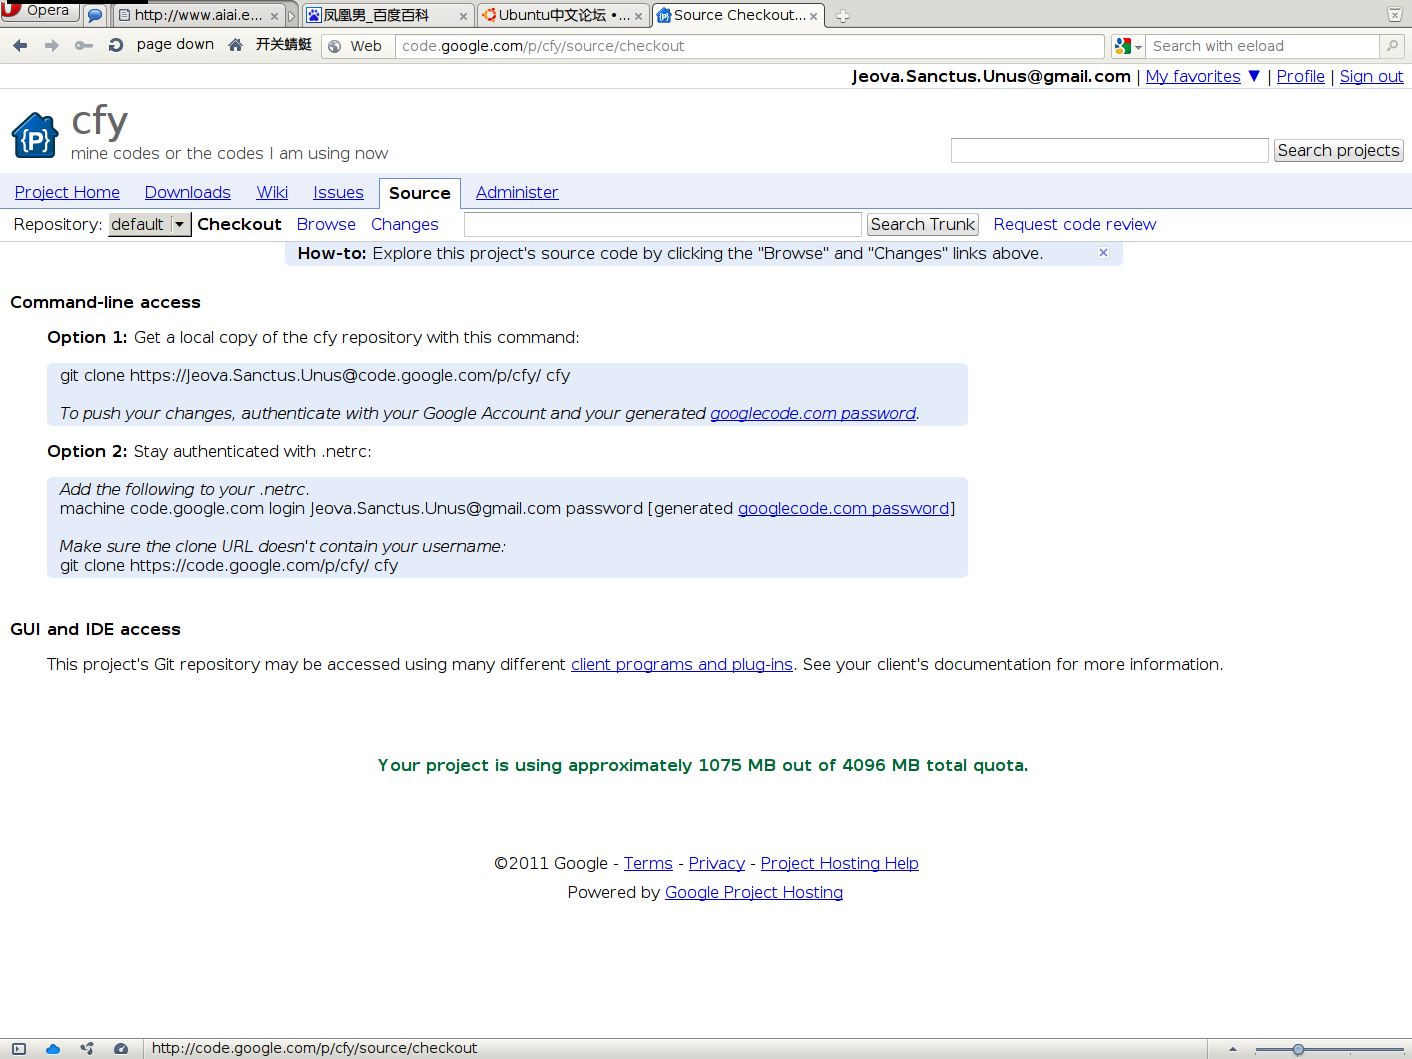
Task: Click the Search with eeload field
Action: click(x=1263, y=46)
